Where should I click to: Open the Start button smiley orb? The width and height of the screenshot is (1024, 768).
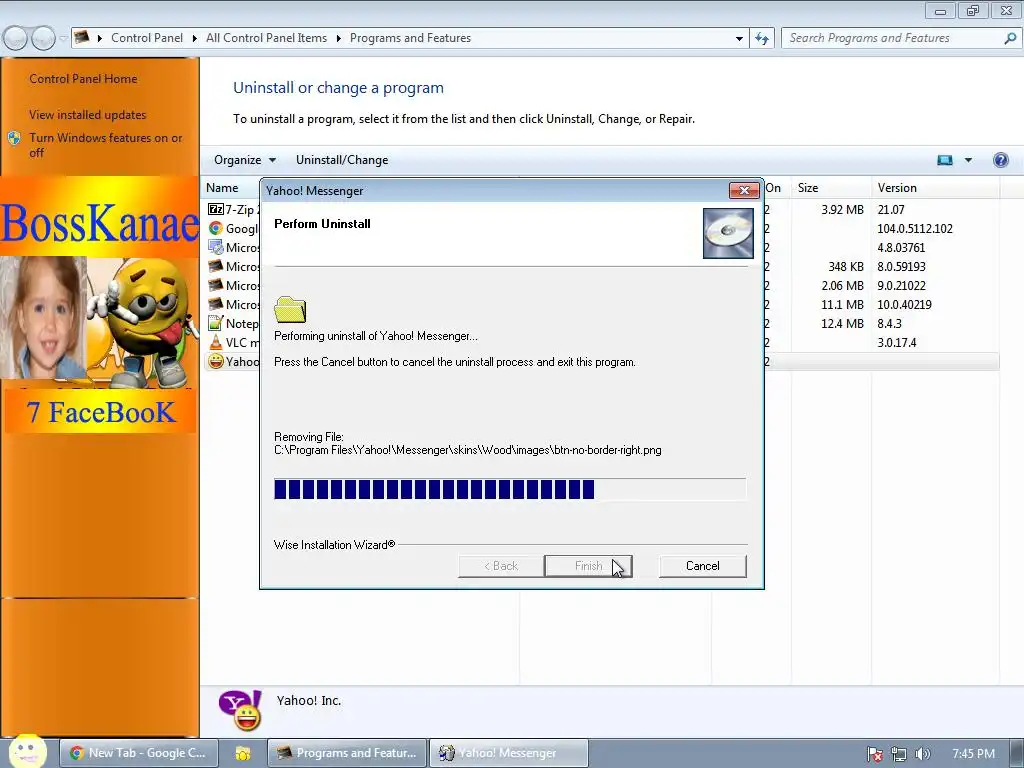click(x=27, y=752)
